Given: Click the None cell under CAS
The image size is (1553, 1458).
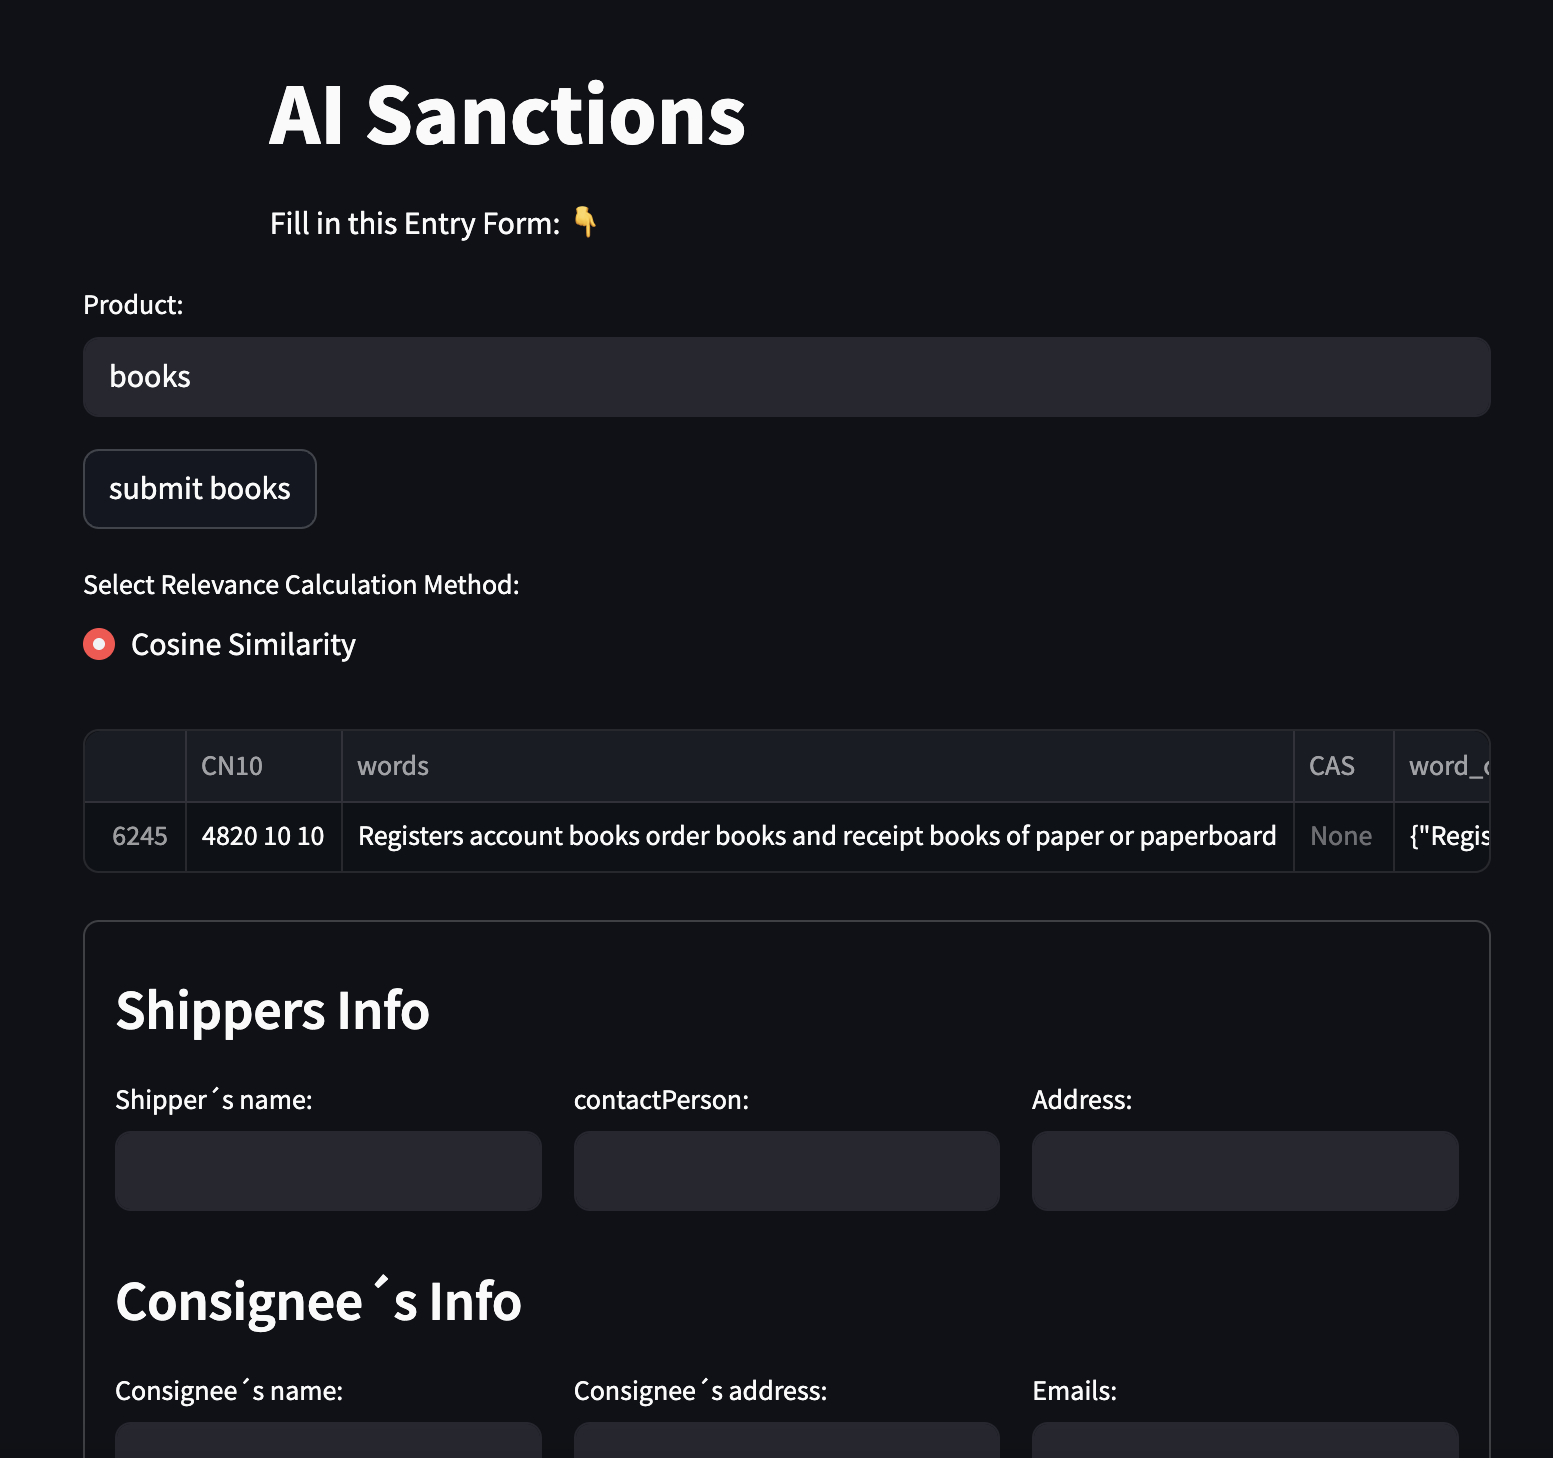Looking at the screenshot, I should [x=1343, y=837].
